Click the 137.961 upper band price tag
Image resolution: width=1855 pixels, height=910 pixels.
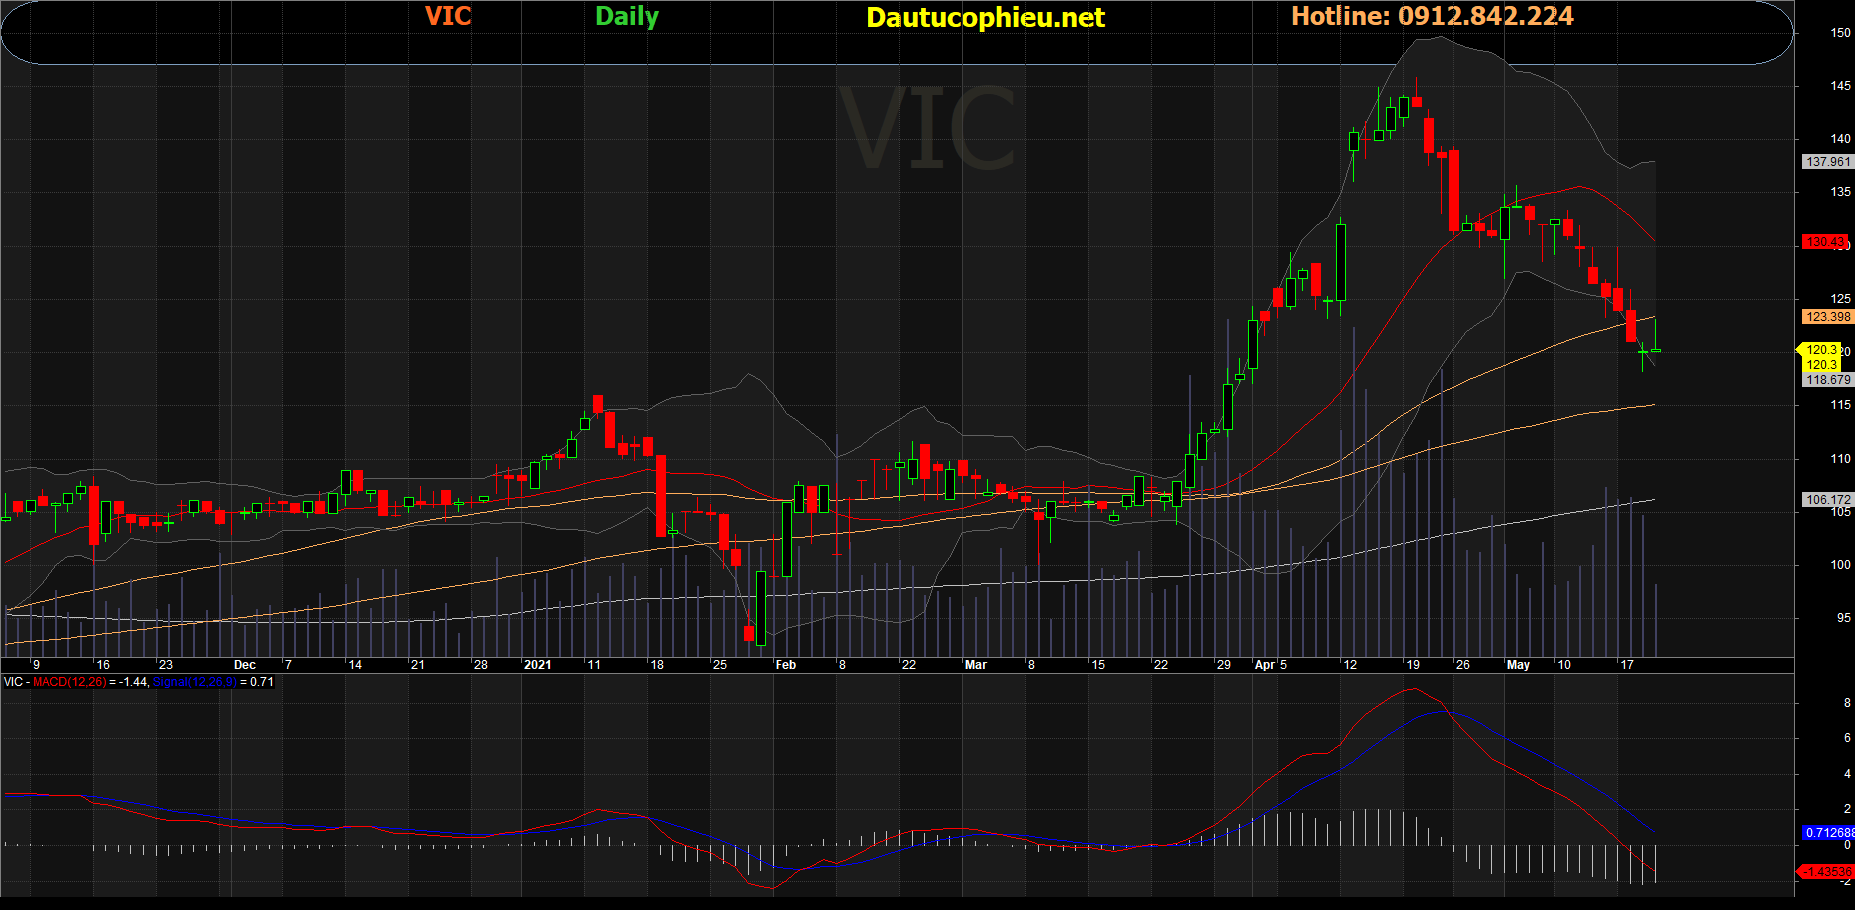point(1828,162)
